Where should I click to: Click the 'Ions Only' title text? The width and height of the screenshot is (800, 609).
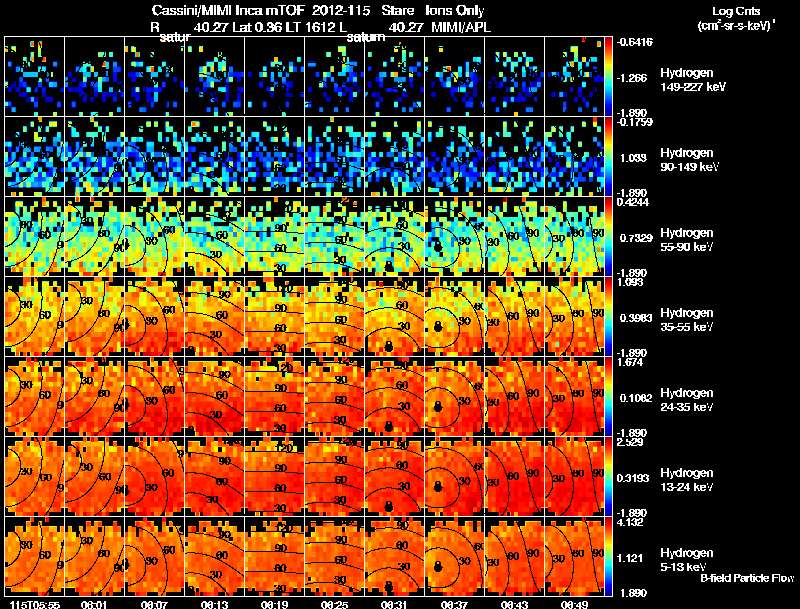(455, 10)
